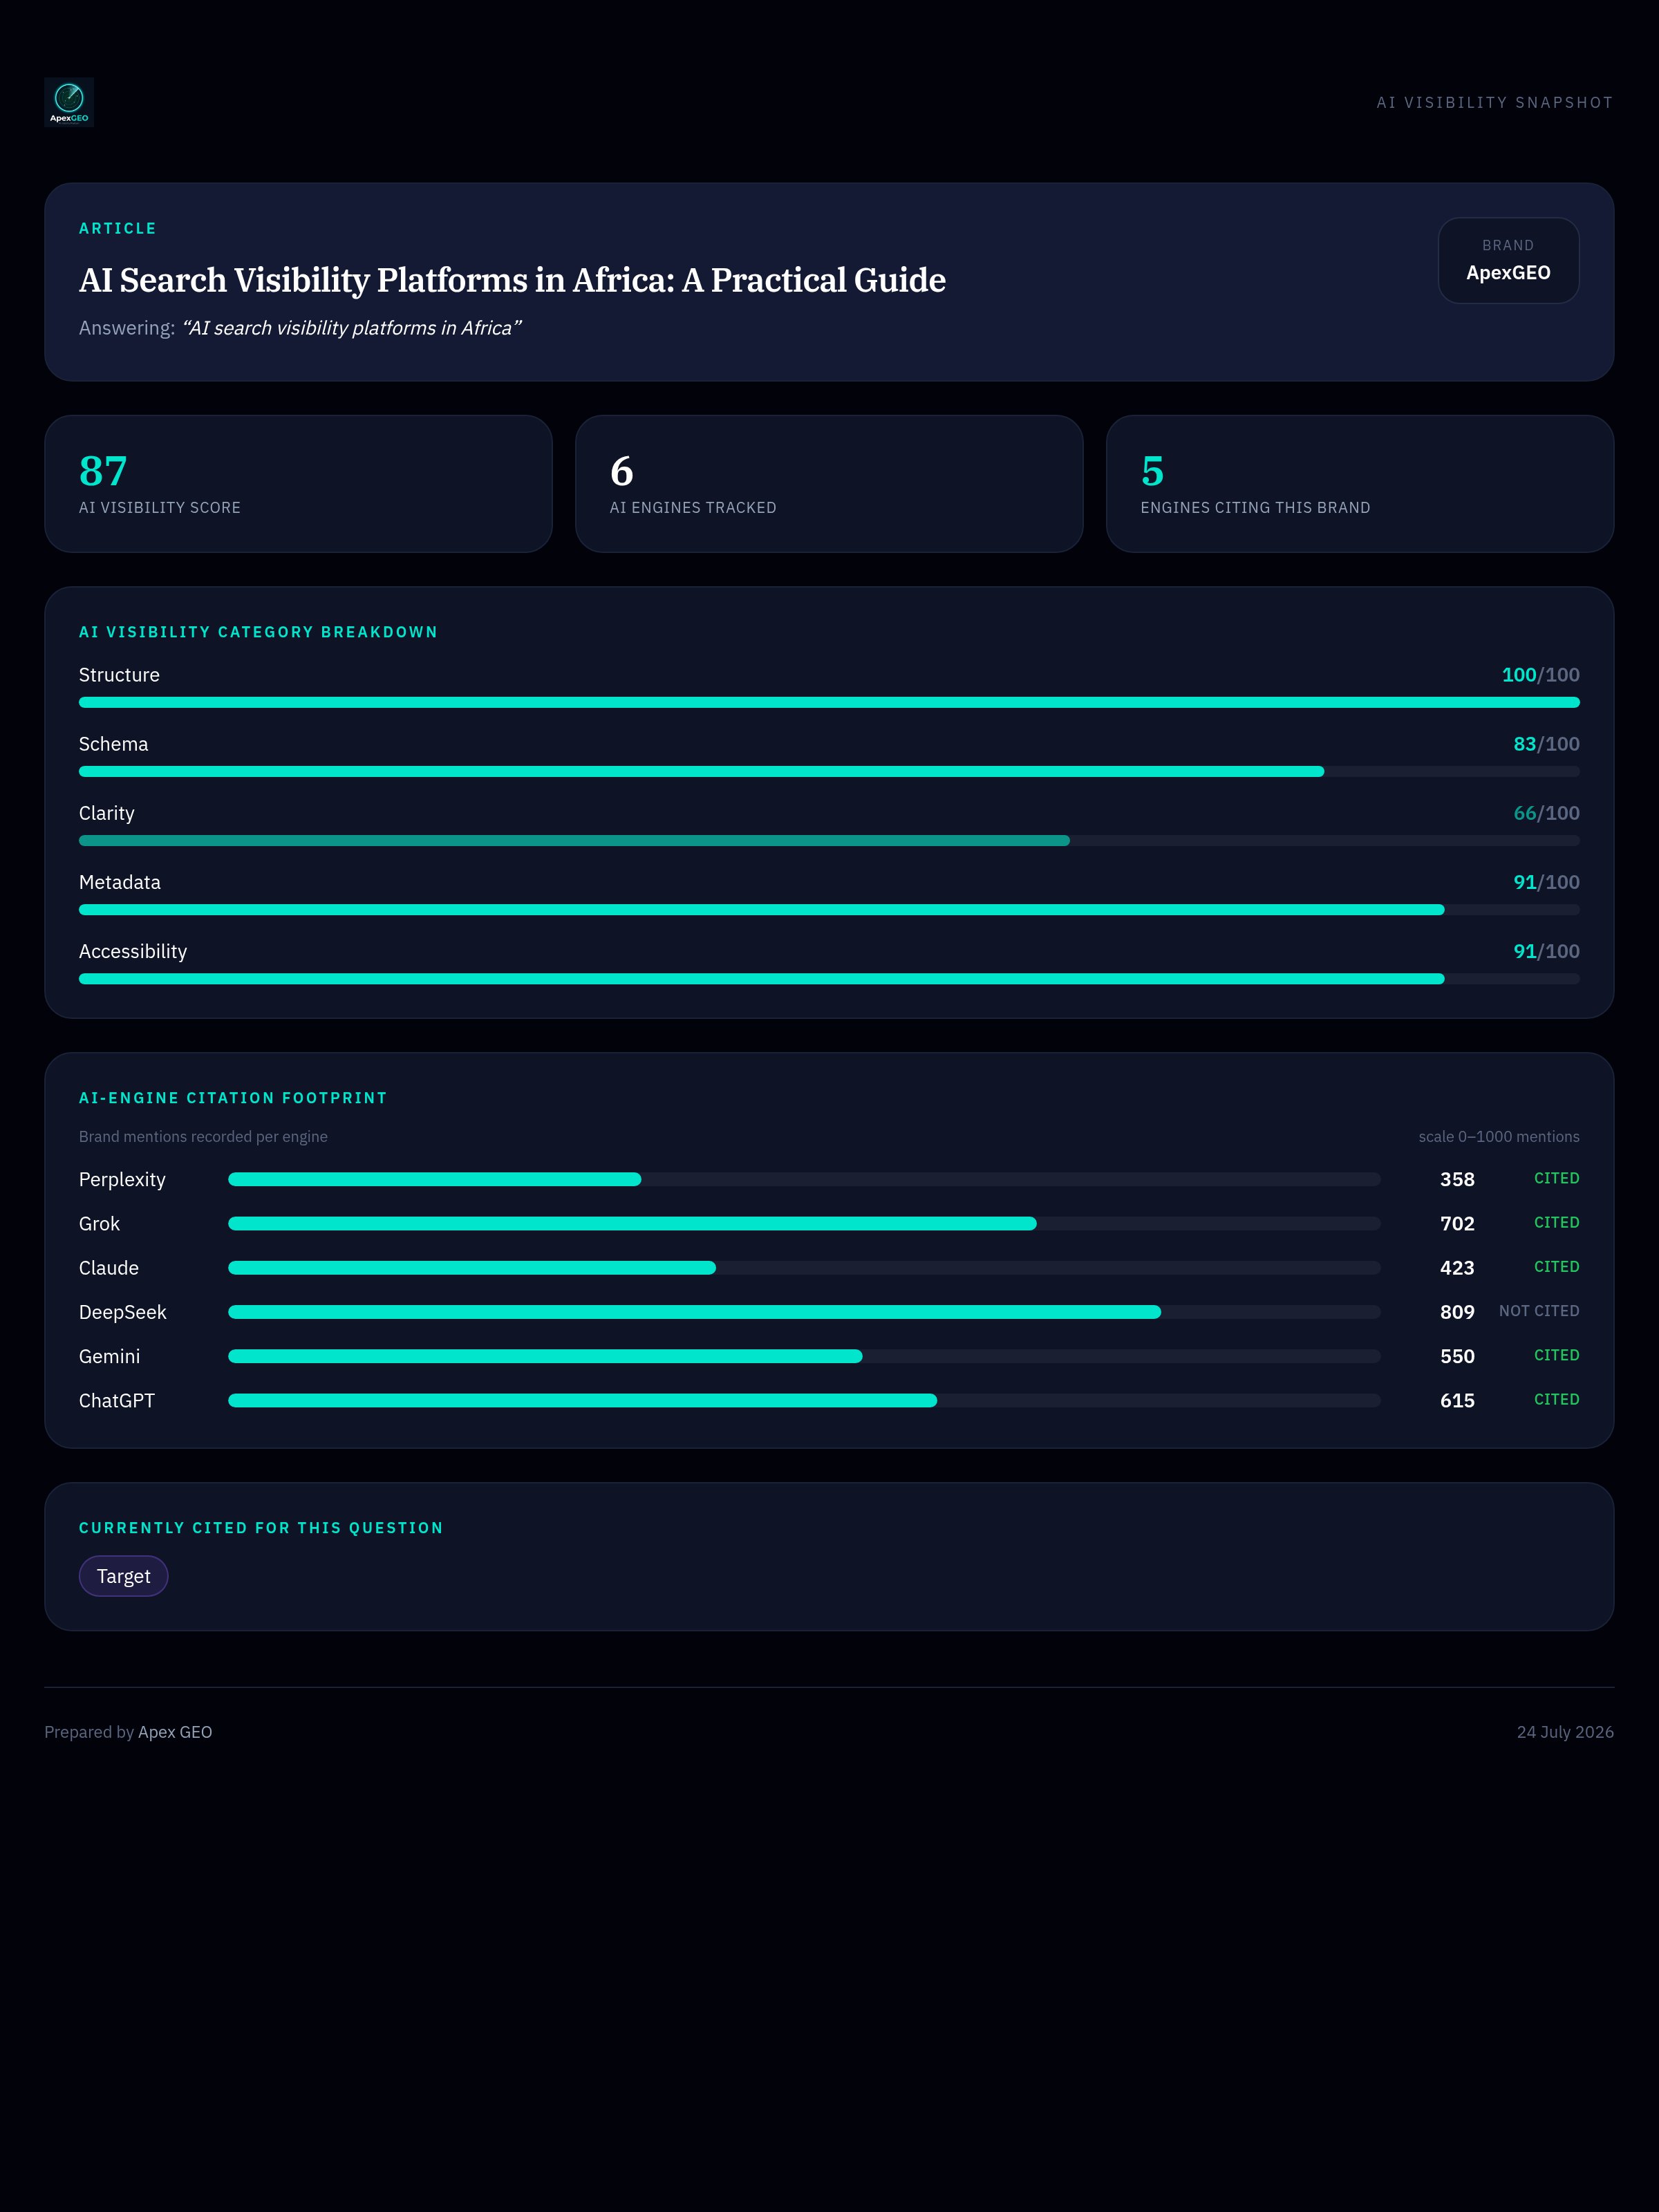The width and height of the screenshot is (1659, 2212).
Task: Click the Metadata 91/100 score
Action: (x=1546, y=882)
